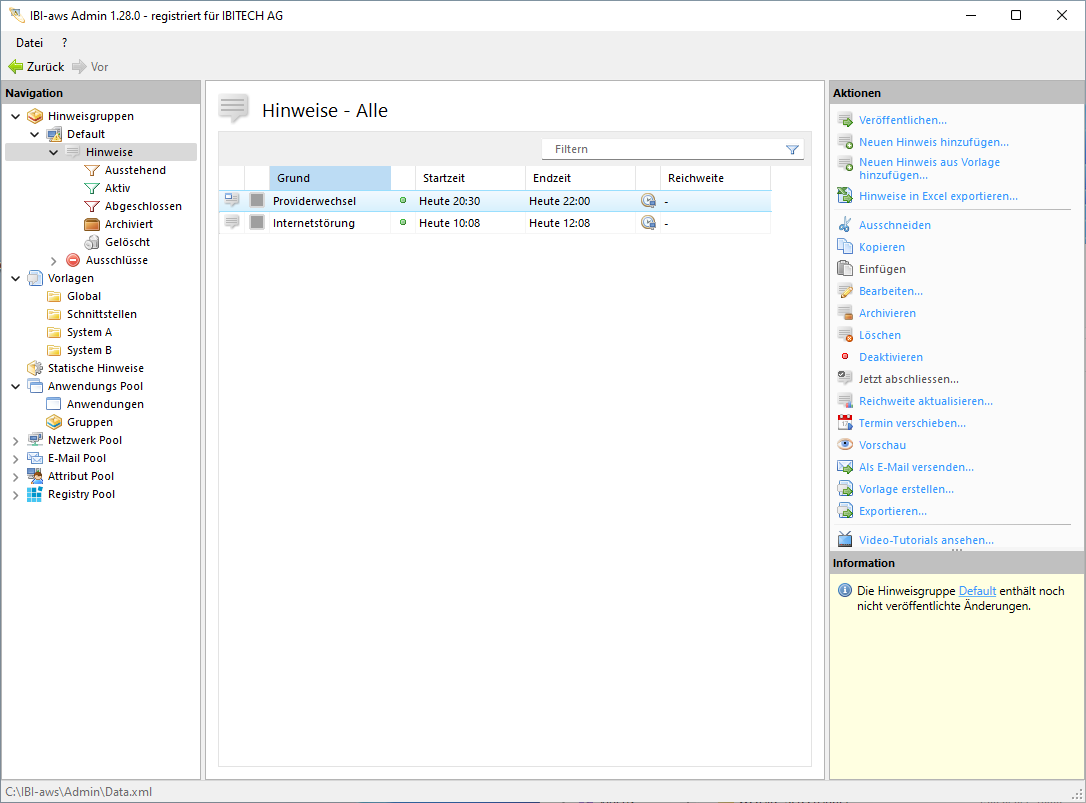The width and height of the screenshot is (1086, 803).
Task: Click the green back arrow Zurück
Action: click(16, 67)
